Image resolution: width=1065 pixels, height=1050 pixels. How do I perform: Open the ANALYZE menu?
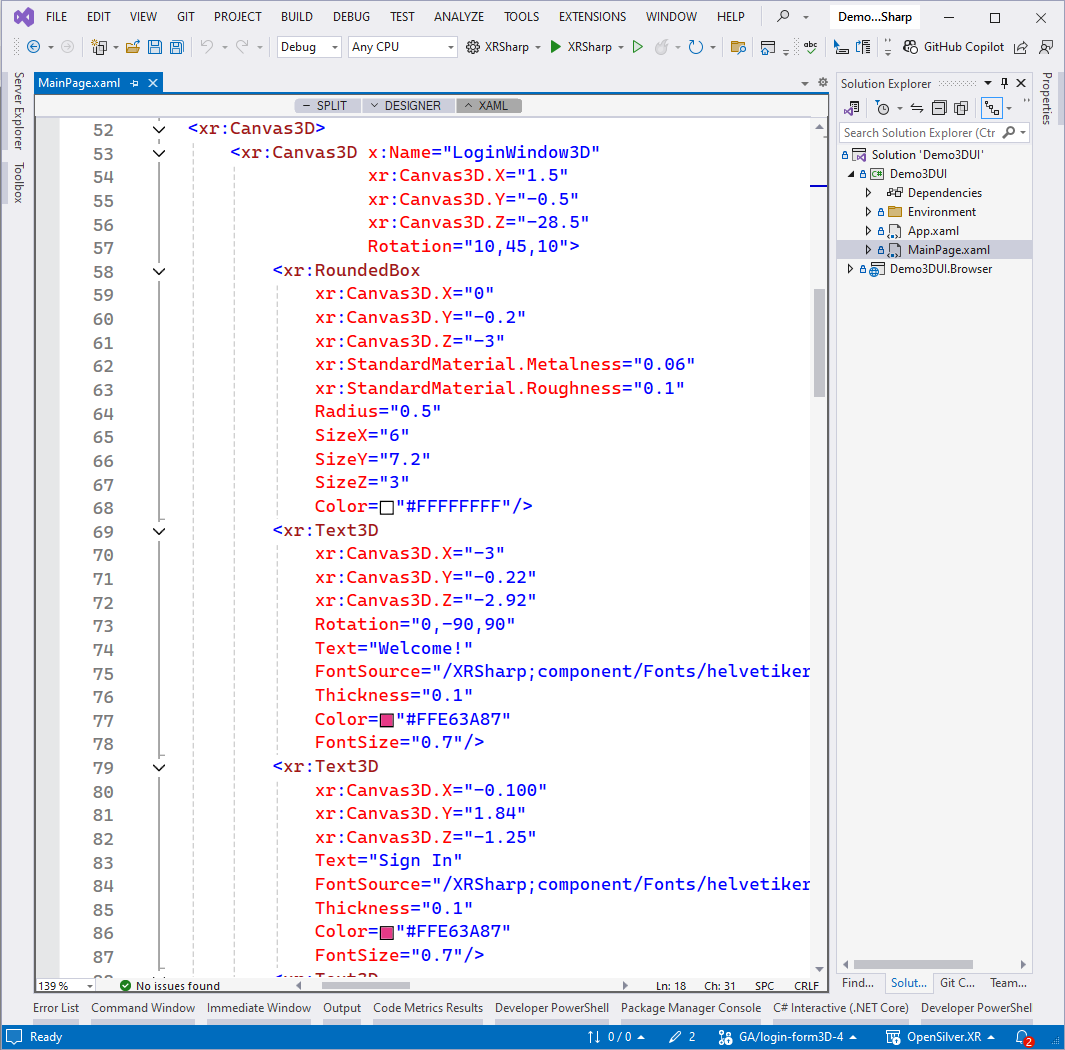coord(459,16)
